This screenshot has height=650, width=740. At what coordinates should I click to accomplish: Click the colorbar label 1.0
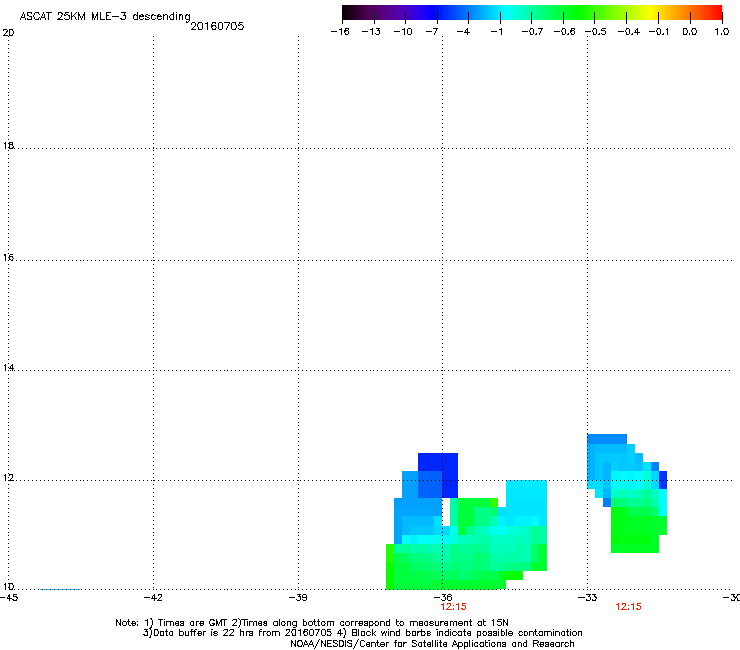pyautogui.click(x=722, y=32)
